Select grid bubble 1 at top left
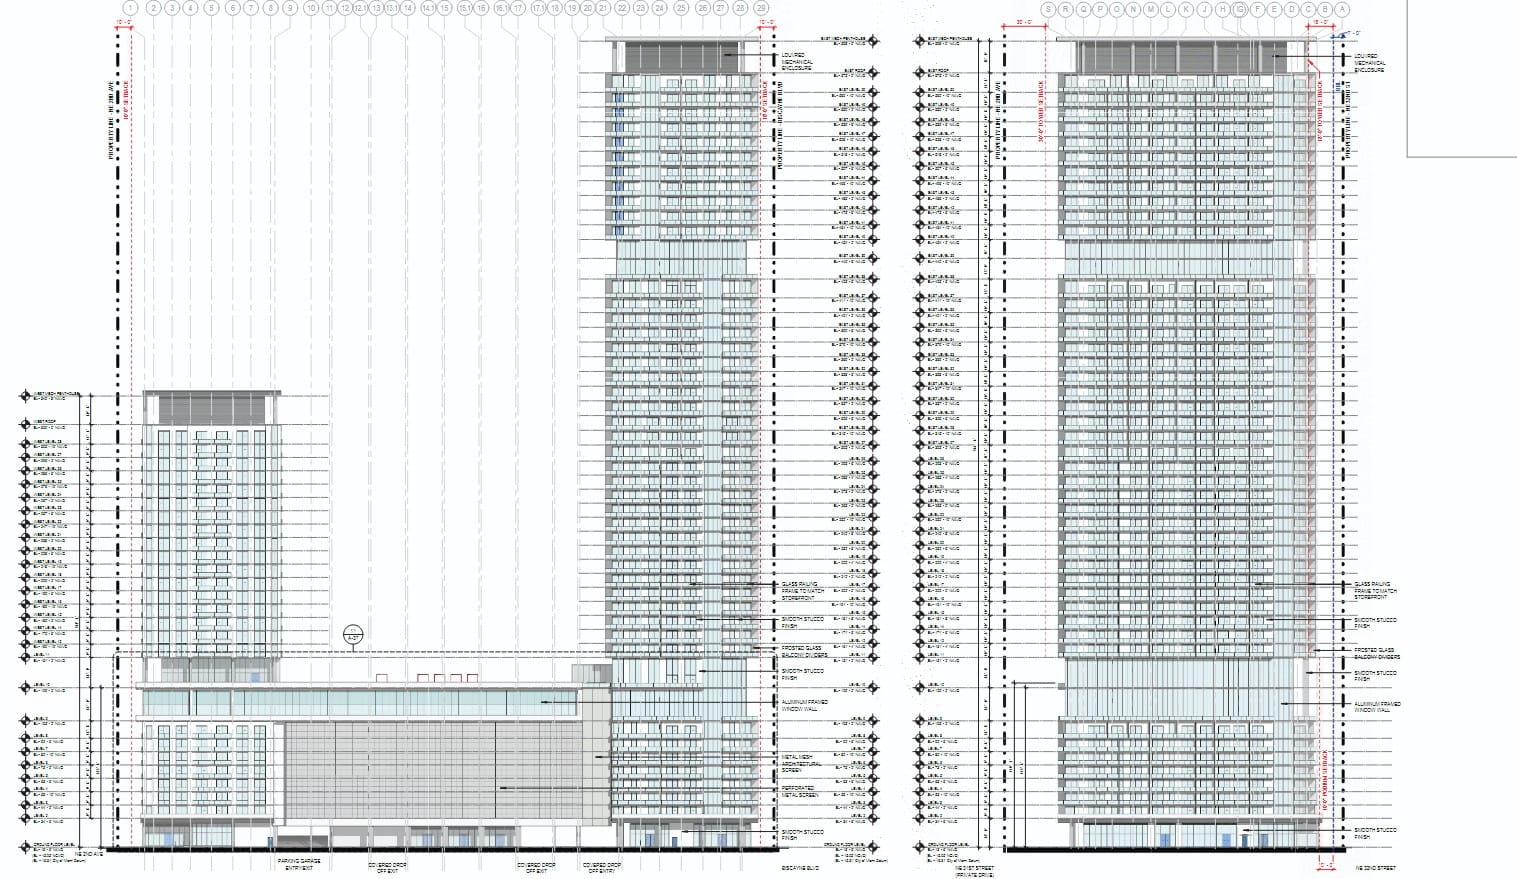Image resolution: width=1517 pixels, height=879 pixels. [130, 9]
